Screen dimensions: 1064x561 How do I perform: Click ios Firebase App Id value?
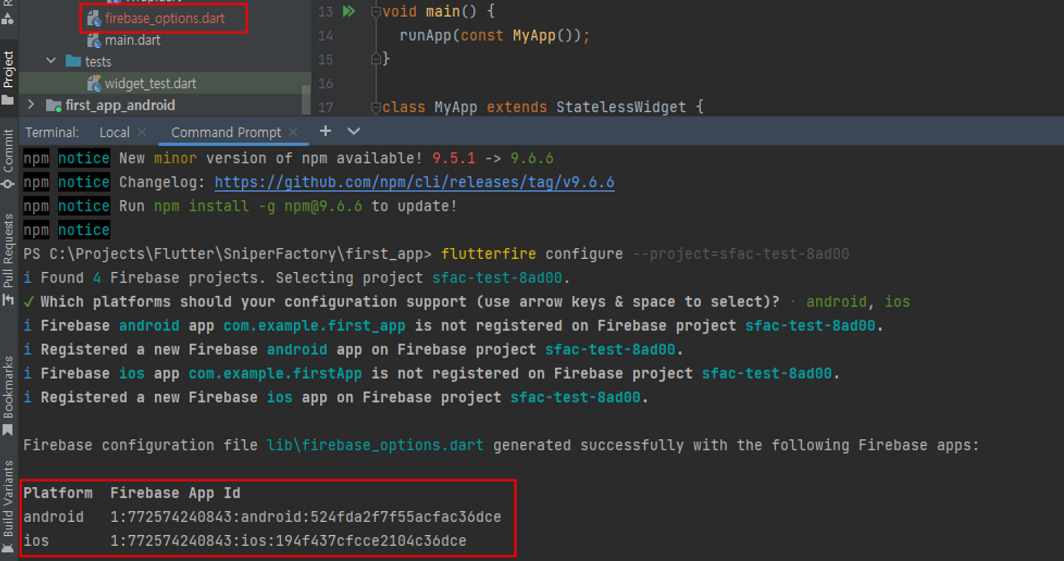pos(288,541)
